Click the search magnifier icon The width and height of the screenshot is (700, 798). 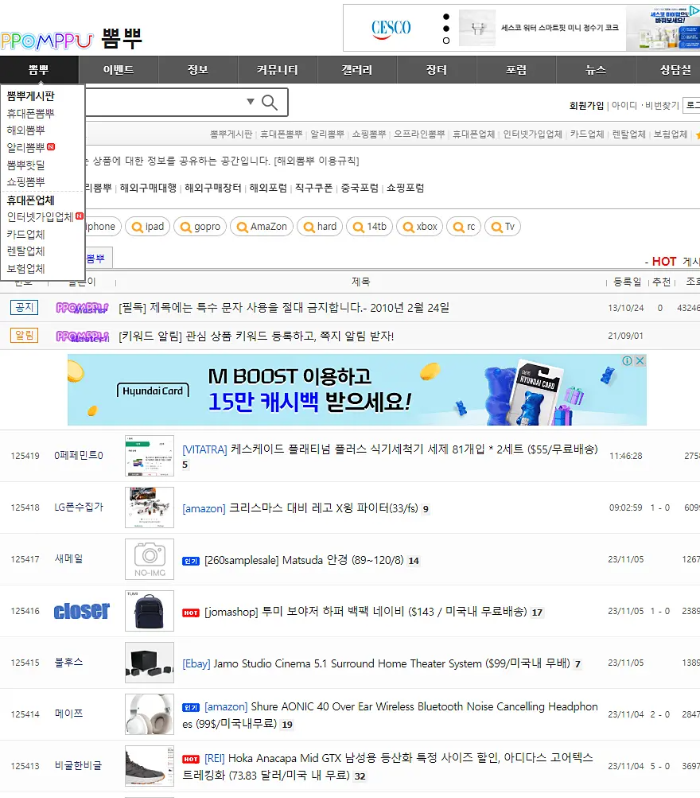click(269, 102)
